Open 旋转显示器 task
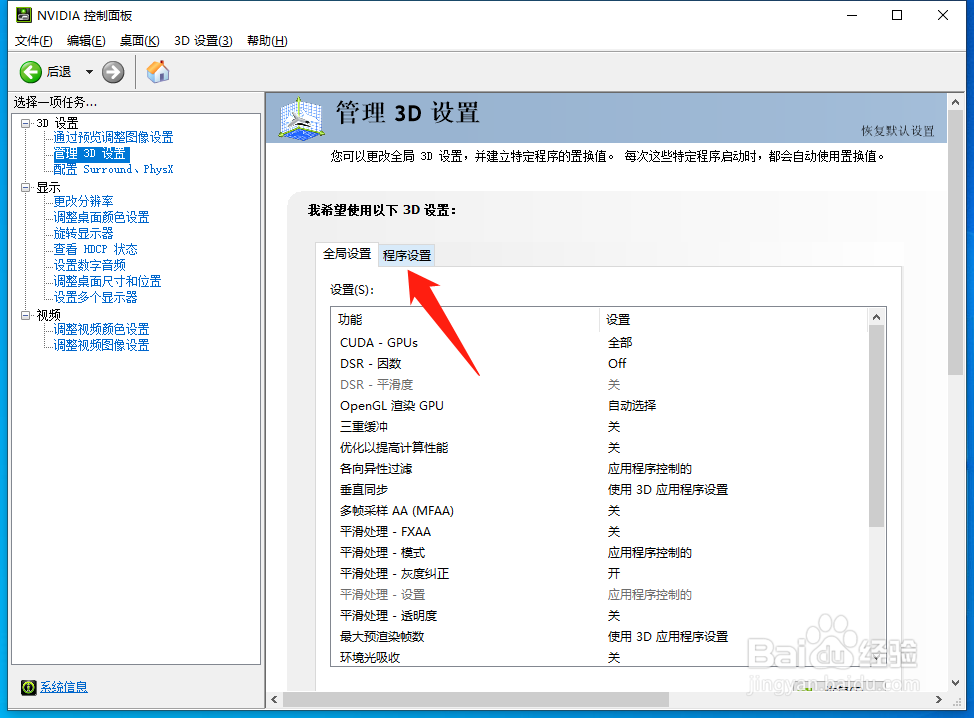 tap(83, 234)
